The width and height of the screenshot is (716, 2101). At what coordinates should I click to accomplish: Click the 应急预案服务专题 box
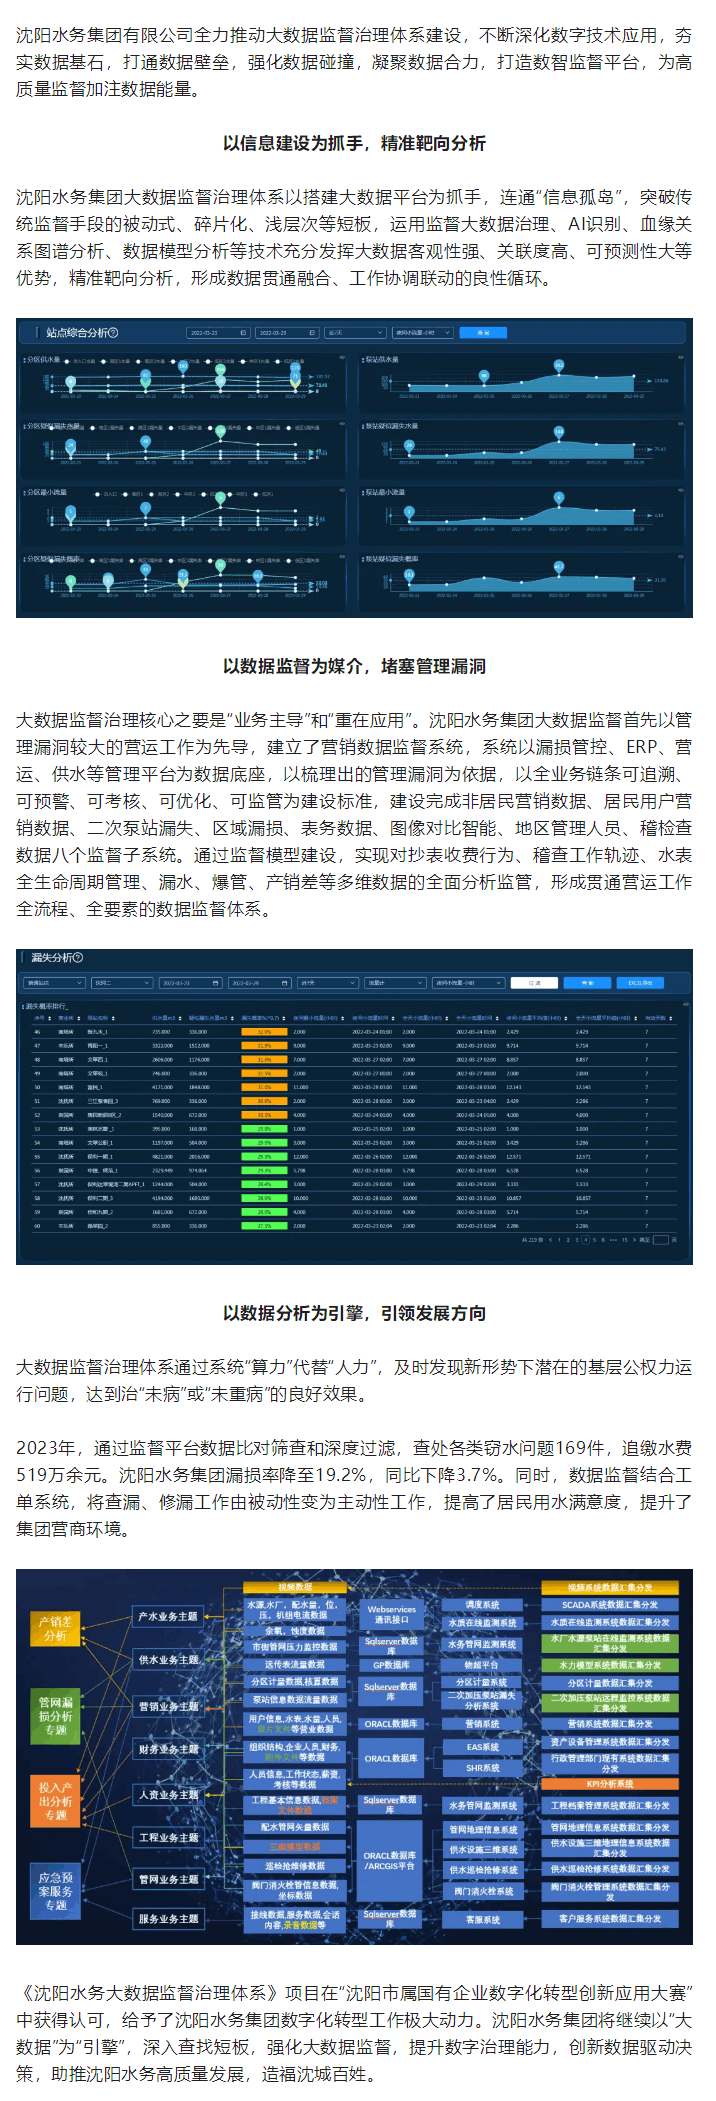click(x=55, y=1891)
